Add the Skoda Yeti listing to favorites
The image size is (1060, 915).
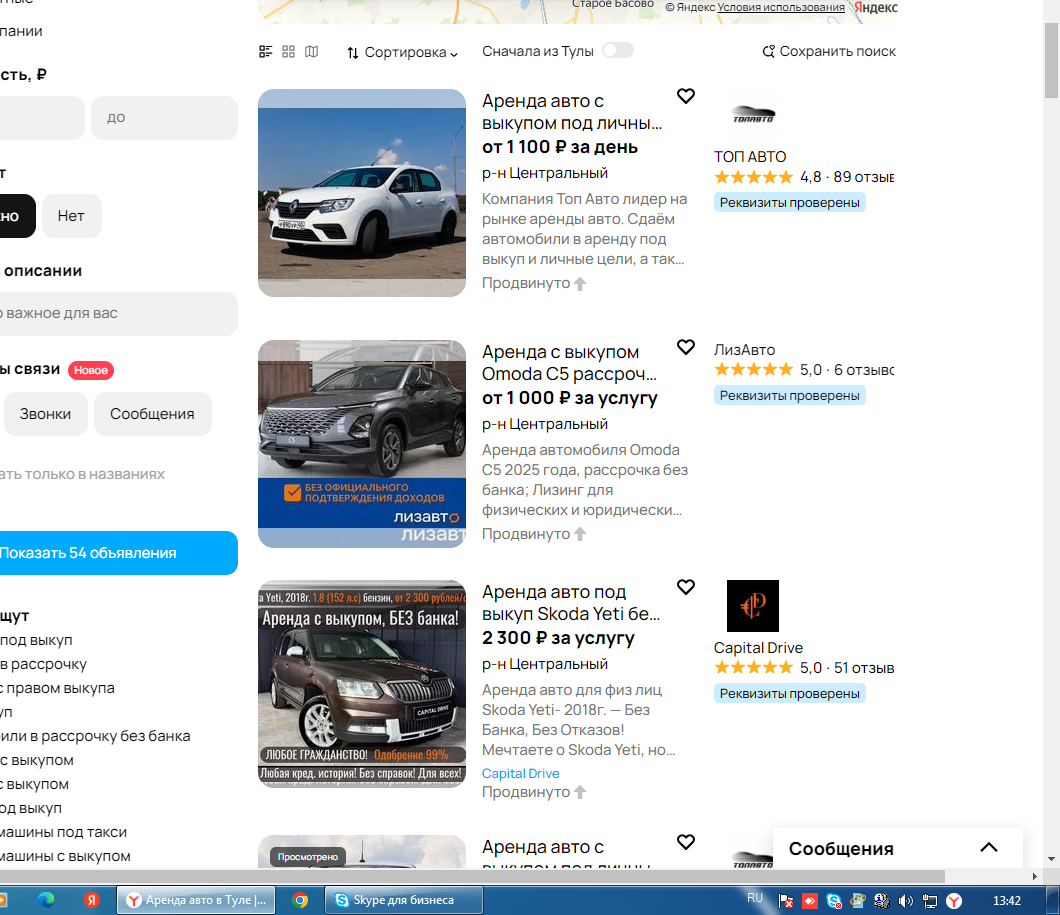685,587
